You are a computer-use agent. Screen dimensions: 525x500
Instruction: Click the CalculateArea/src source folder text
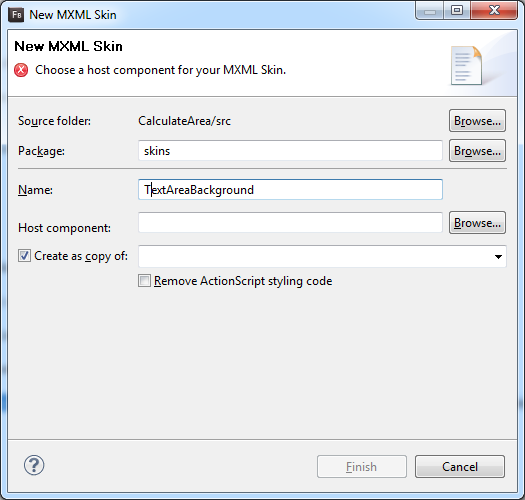tap(184, 121)
